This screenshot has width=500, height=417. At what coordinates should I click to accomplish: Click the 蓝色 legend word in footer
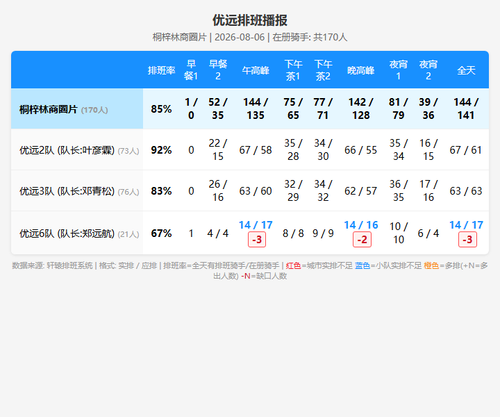point(362,266)
